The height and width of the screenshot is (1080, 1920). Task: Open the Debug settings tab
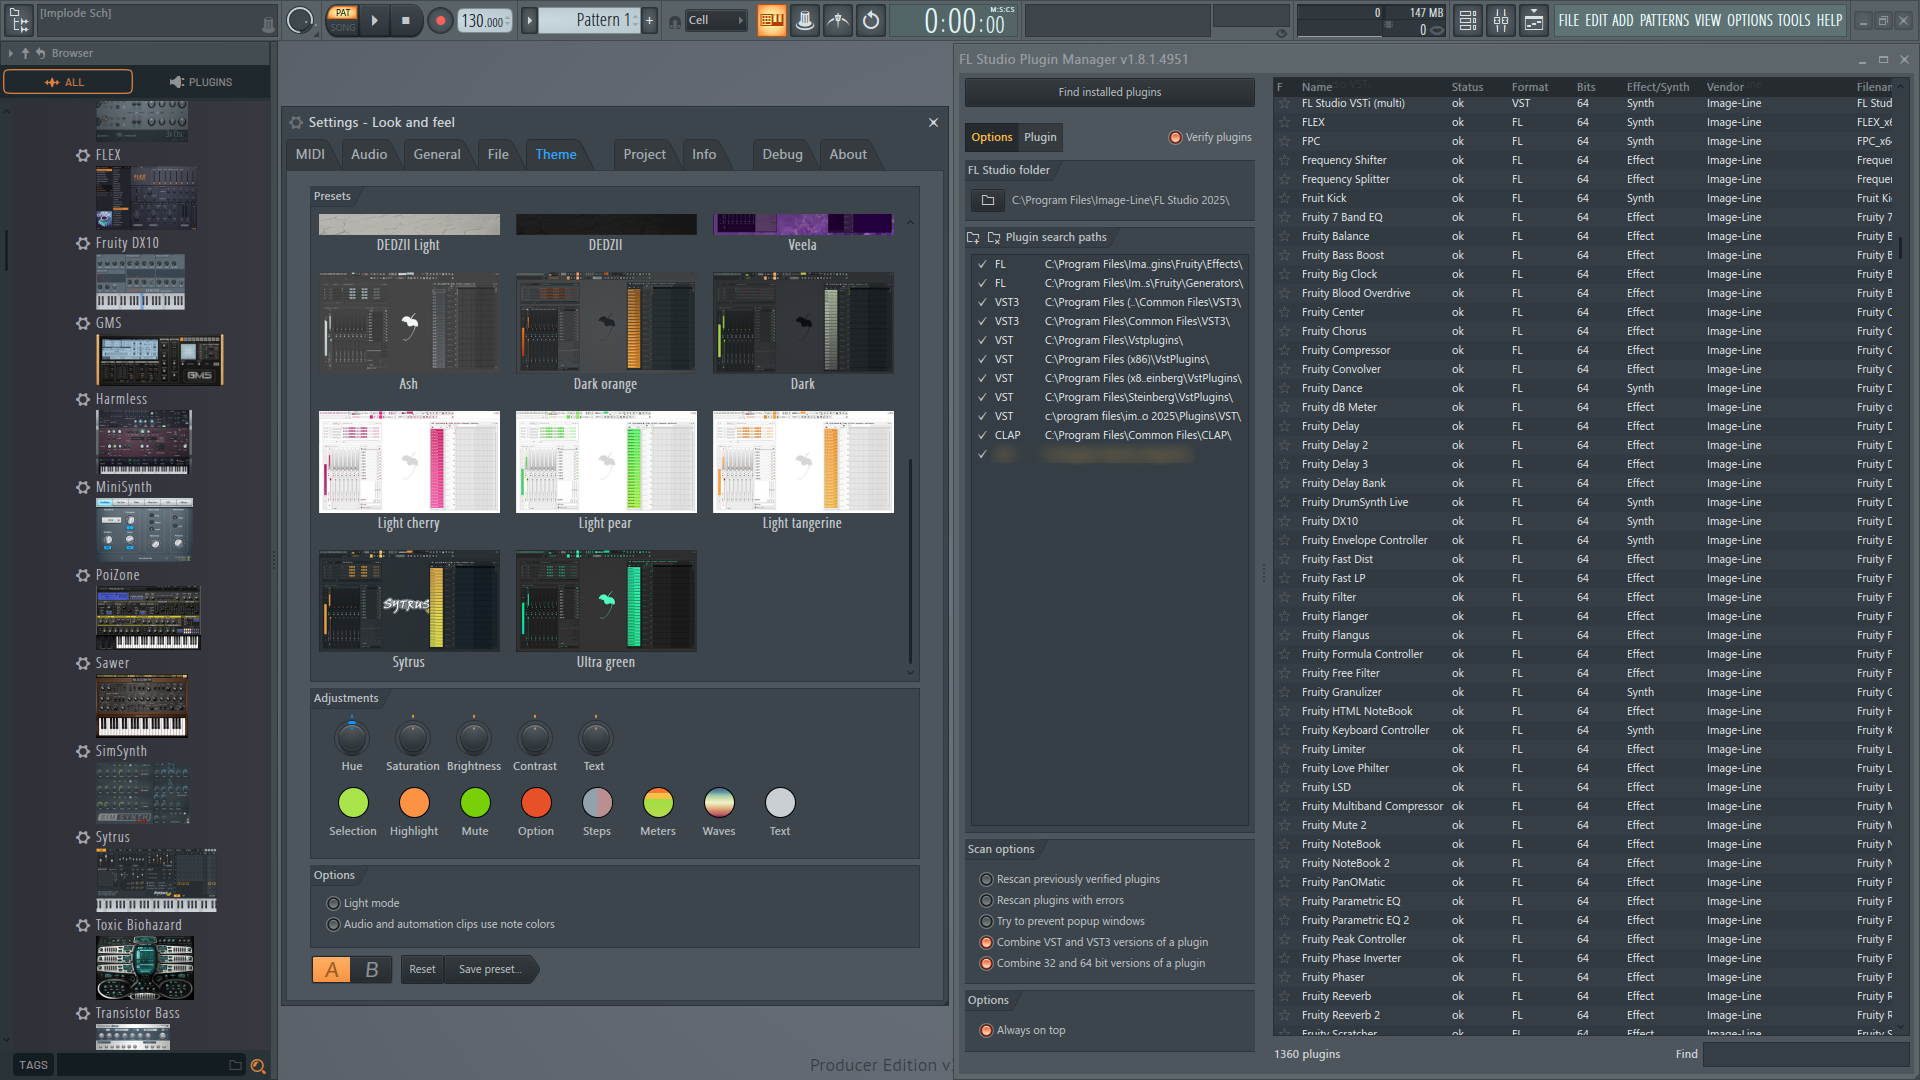pos(782,154)
